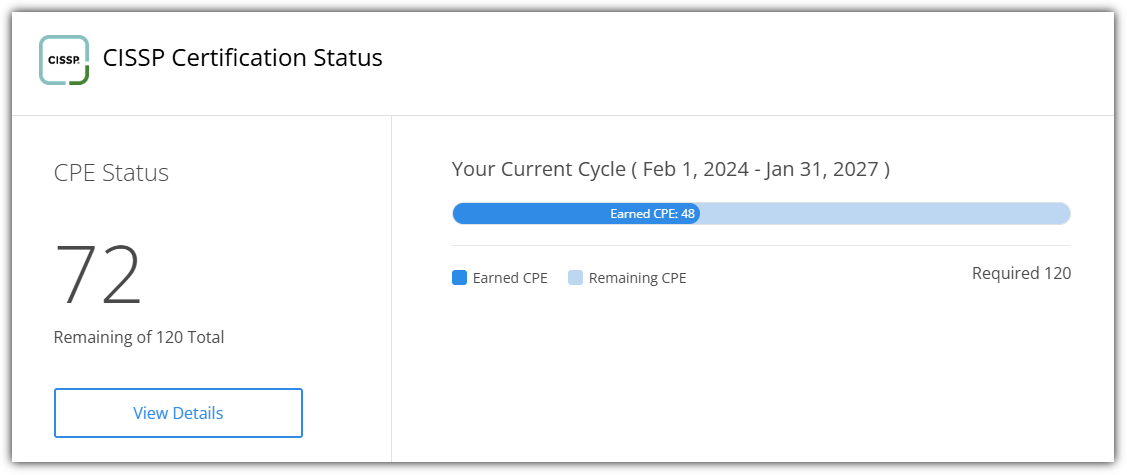1127x475 pixels.
Task: Click the 'Feb 1, 2024' cycle start date
Action: [x=697, y=169]
